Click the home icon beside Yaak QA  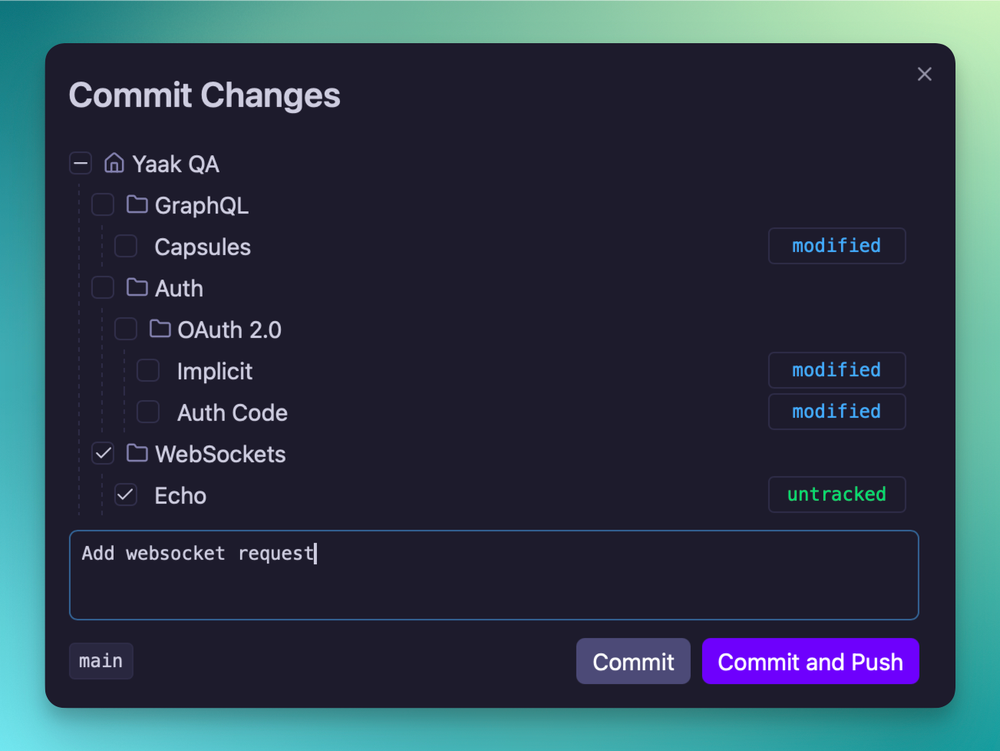pos(114,163)
